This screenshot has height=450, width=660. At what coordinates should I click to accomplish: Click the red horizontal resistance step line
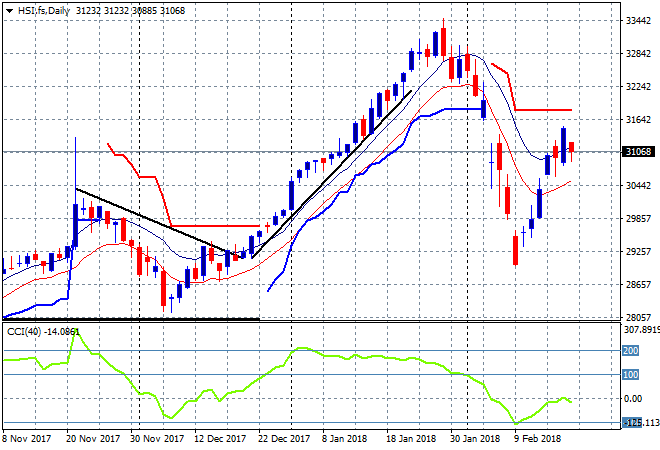(545, 110)
